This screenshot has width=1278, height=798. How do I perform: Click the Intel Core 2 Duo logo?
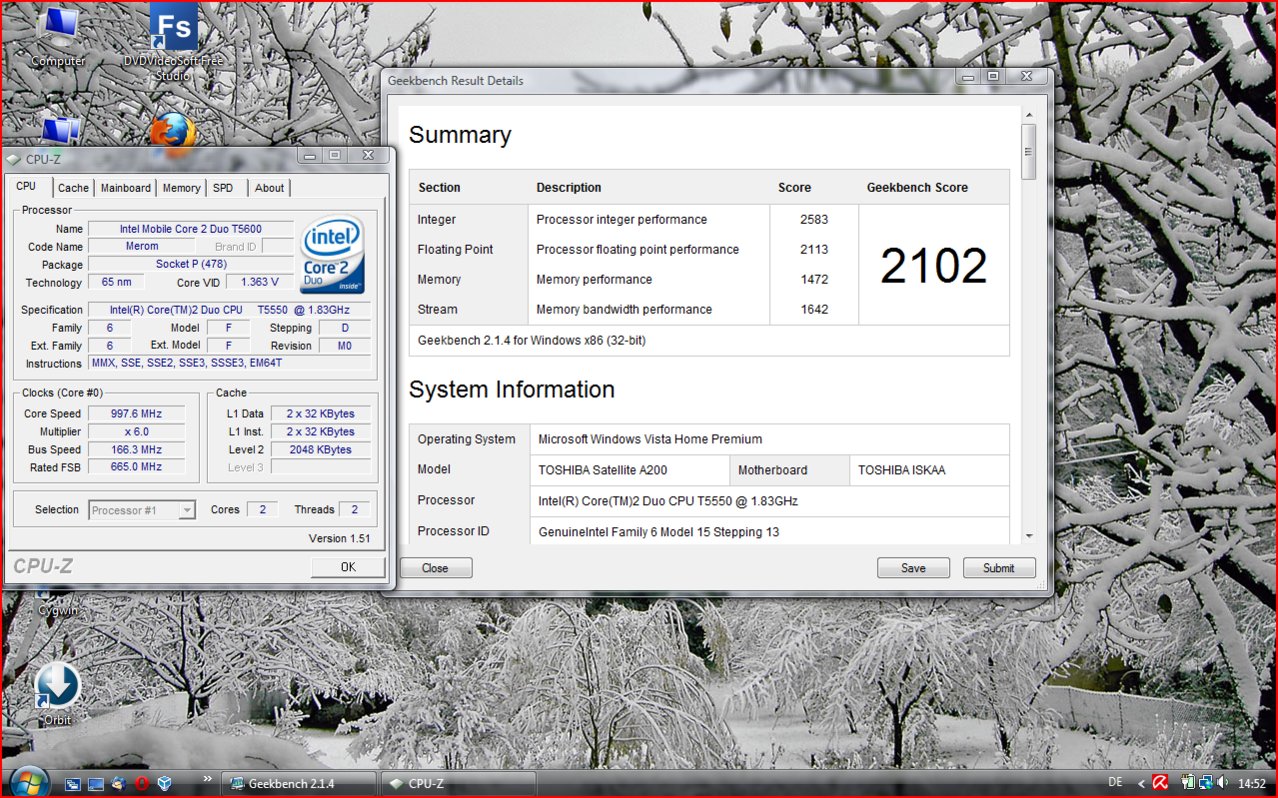(x=333, y=255)
